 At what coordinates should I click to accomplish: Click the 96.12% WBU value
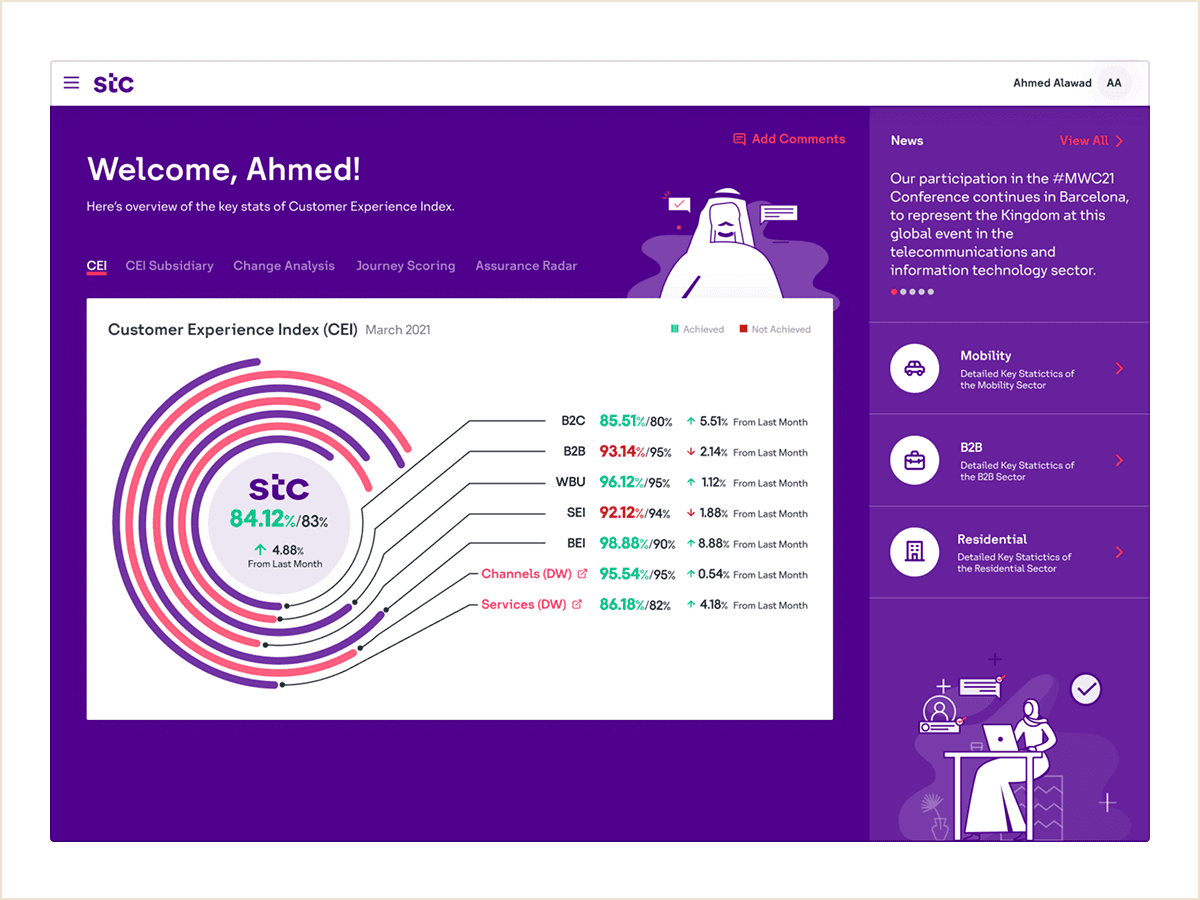621,482
